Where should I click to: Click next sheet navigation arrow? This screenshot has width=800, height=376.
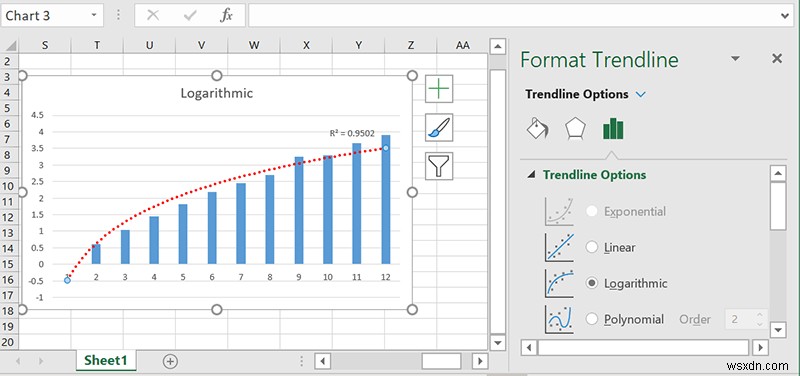tap(40, 361)
